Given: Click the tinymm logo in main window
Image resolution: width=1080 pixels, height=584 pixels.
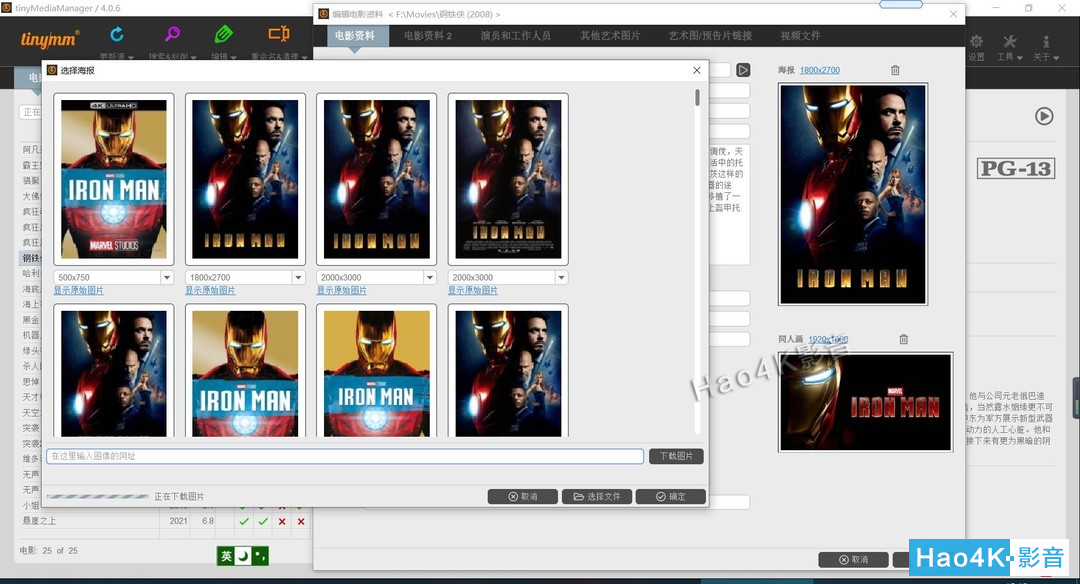Looking at the screenshot, I should point(50,39).
